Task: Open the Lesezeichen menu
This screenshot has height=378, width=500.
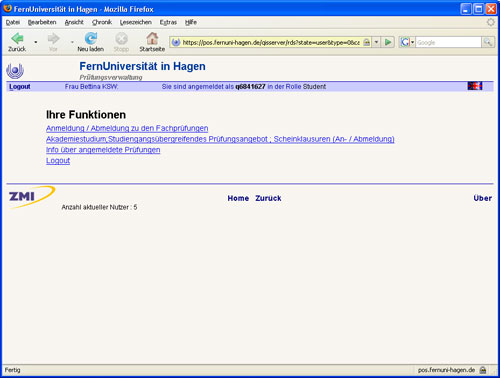Action: pyautogui.click(x=136, y=22)
